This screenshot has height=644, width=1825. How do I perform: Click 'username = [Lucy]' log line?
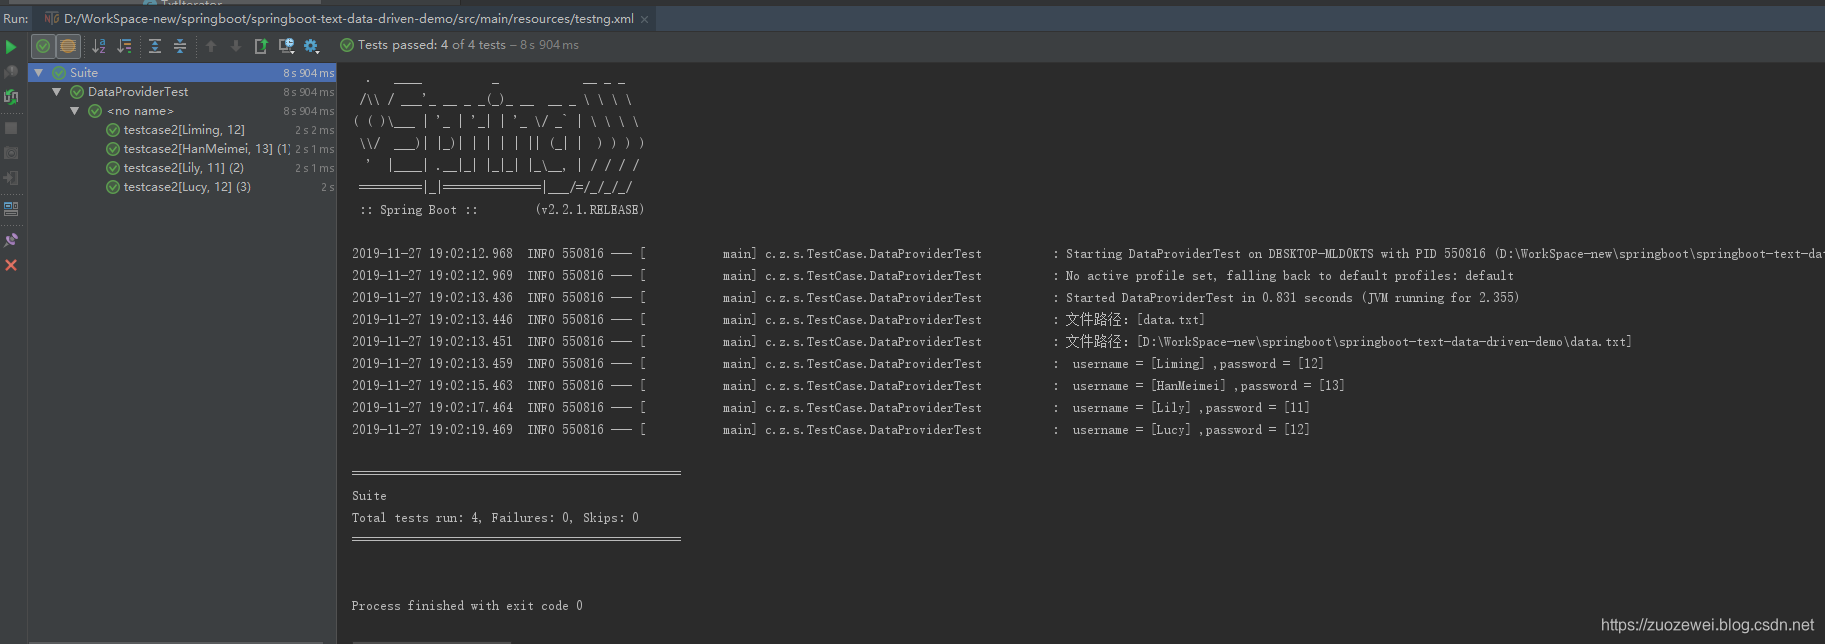pyautogui.click(x=831, y=430)
